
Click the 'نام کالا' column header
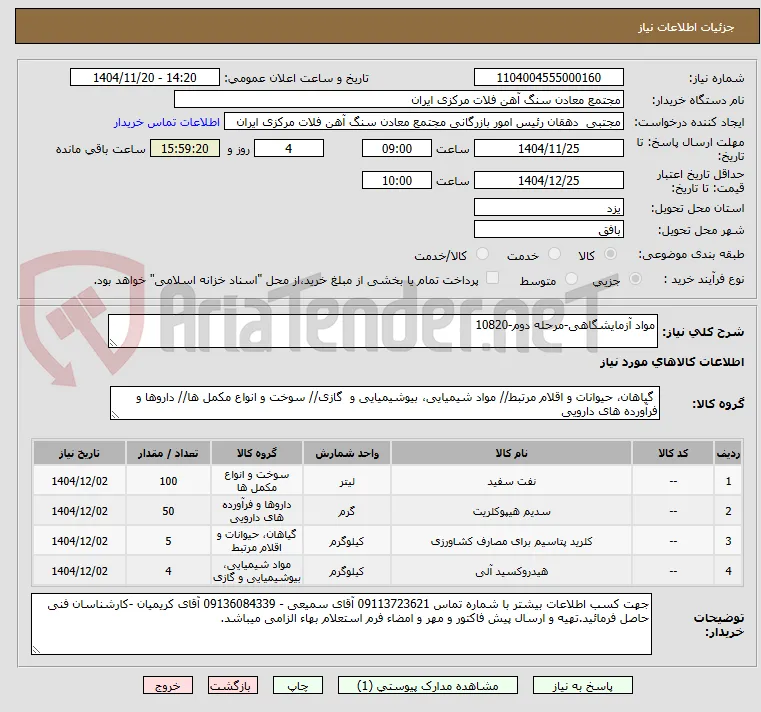[x=512, y=453]
